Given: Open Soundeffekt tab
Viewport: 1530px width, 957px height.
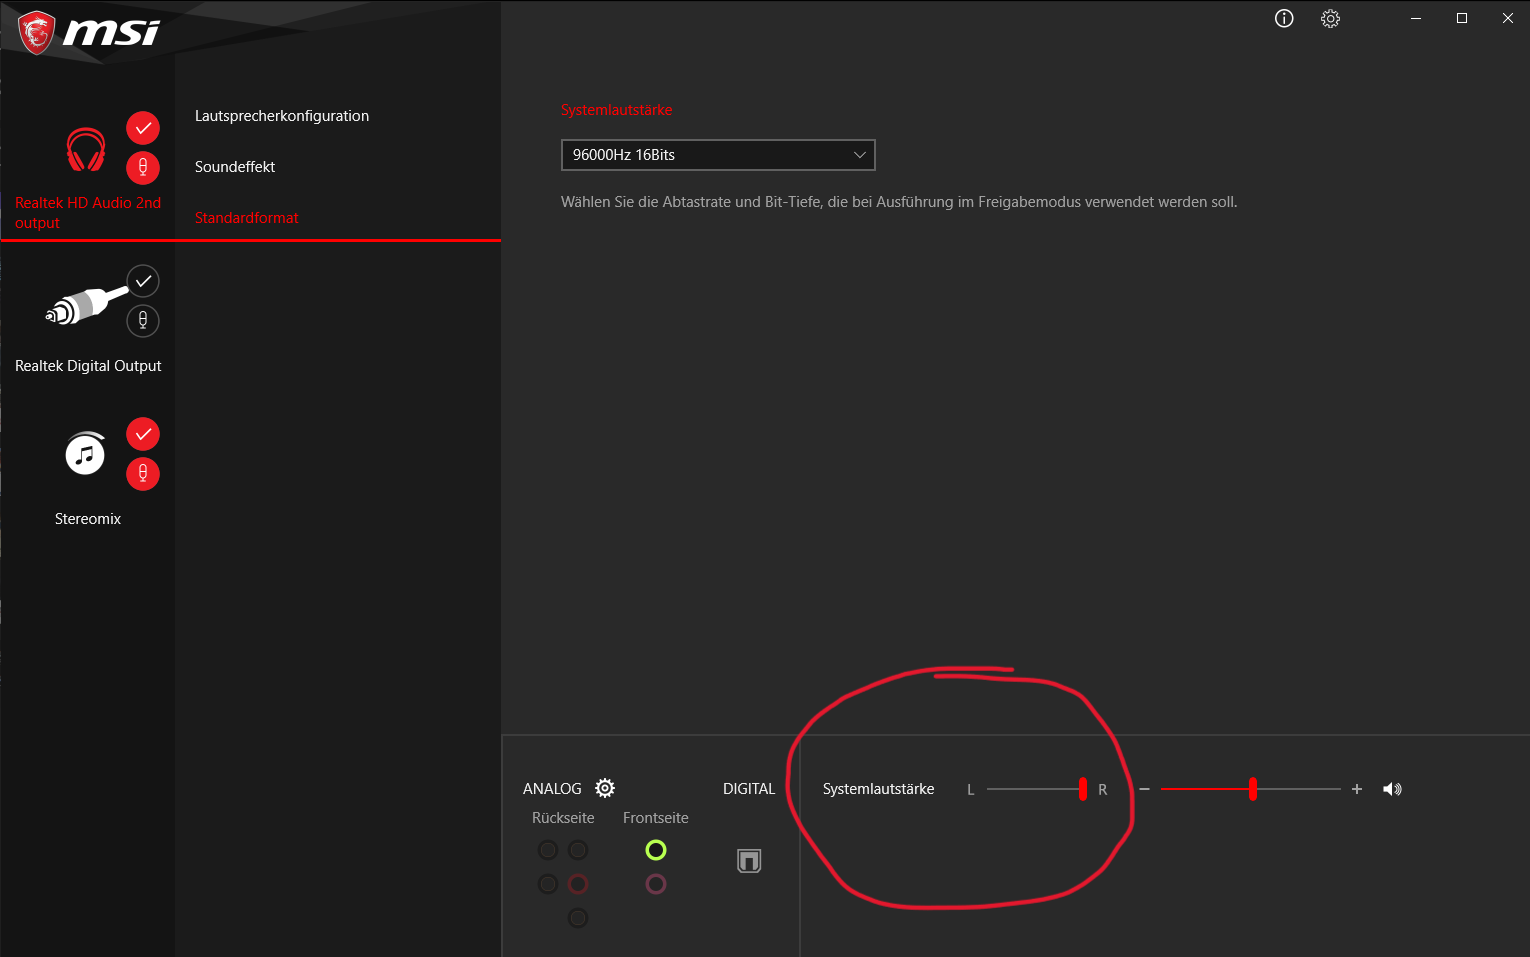Looking at the screenshot, I should (x=235, y=167).
